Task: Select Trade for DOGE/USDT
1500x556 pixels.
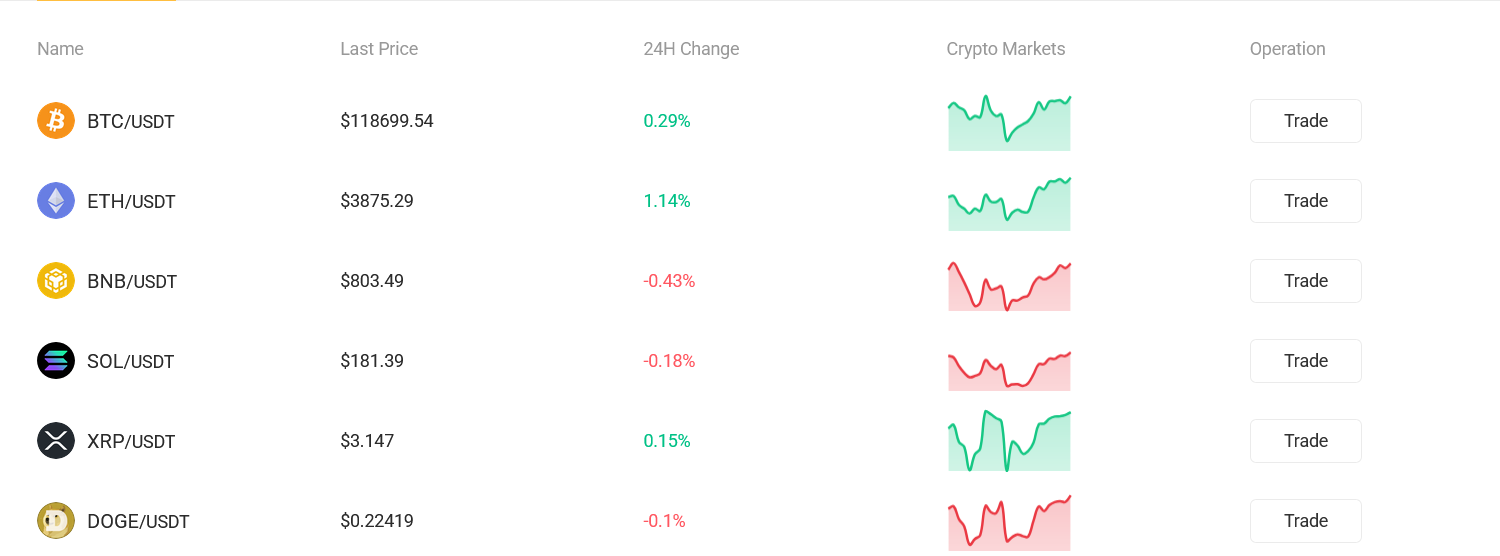Action: tap(1305, 521)
